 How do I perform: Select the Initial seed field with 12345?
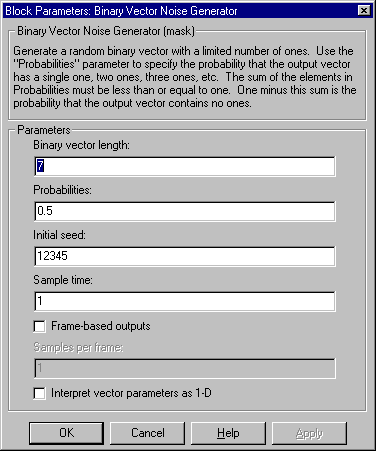click(x=185, y=256)
